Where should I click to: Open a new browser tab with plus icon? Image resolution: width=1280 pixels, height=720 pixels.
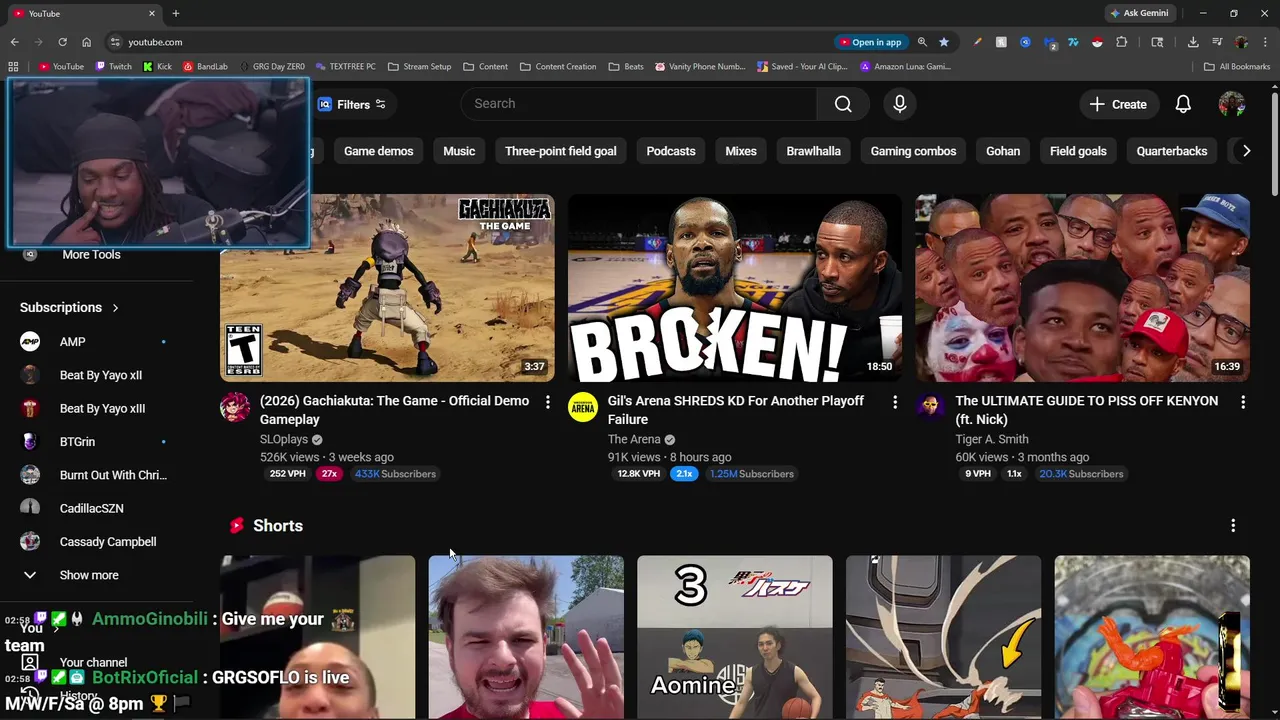[x=176, y=13]
